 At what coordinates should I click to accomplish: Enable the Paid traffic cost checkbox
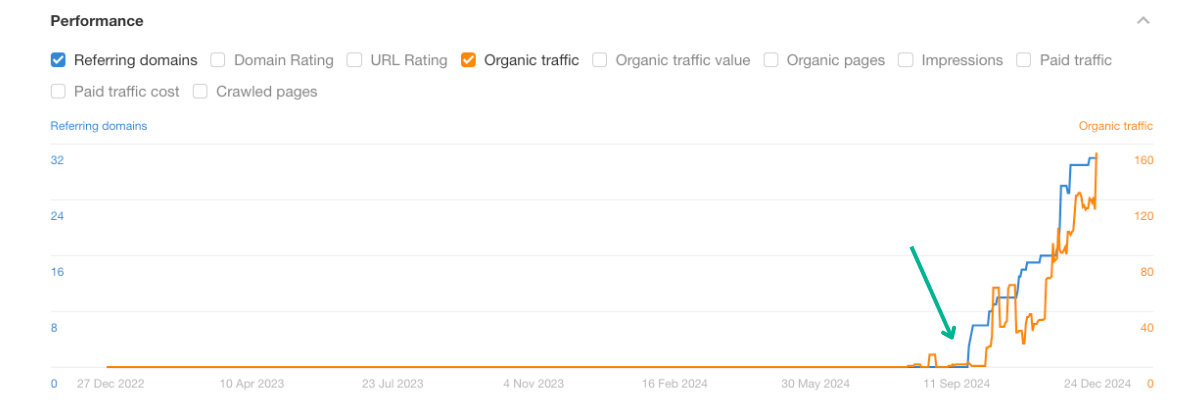[58, 92]
